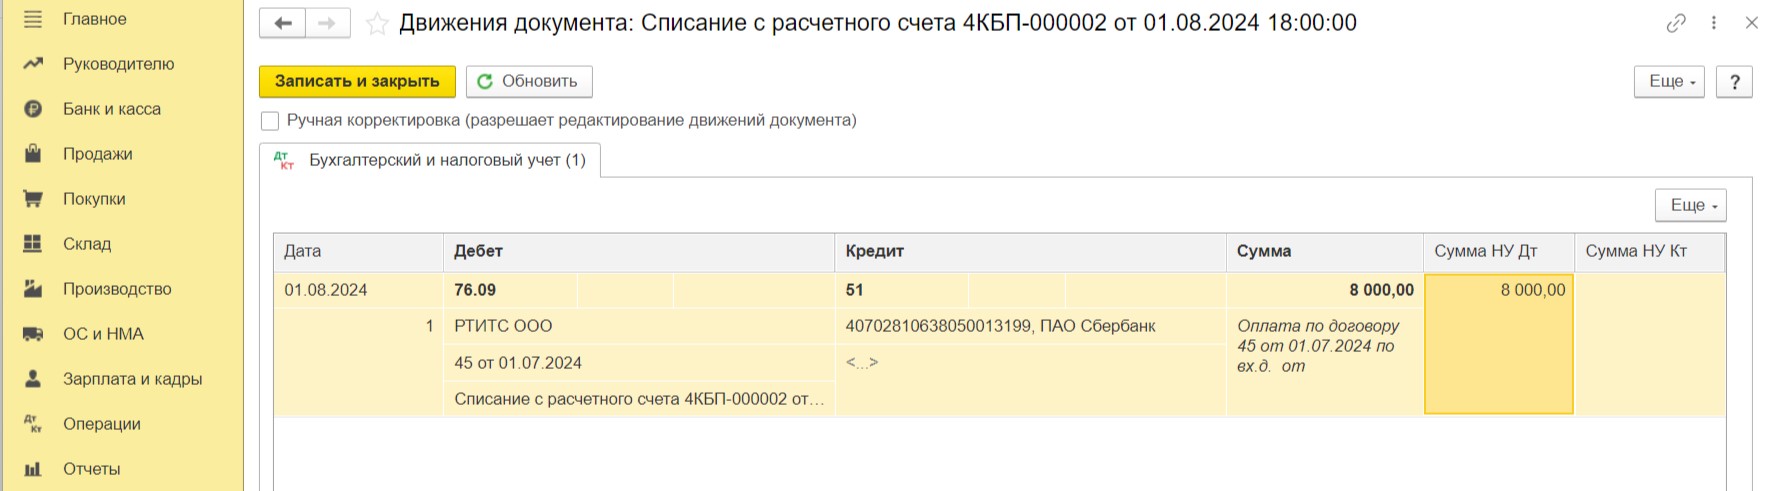Open the Руководителю section chart icon

click(x=33, y=64)
